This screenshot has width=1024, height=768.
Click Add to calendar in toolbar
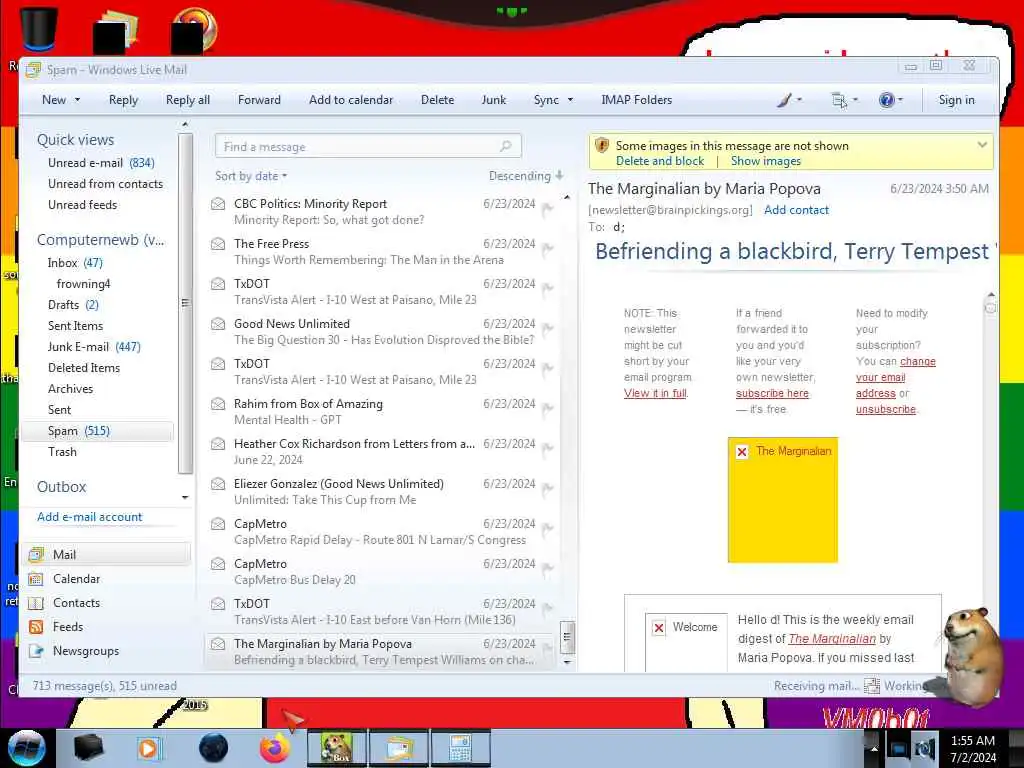pyautogui.click(x=351, y=100)
